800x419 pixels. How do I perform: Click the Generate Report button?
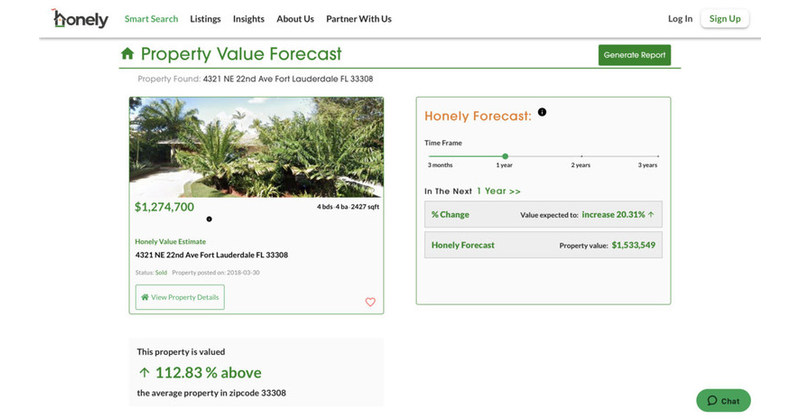[x=634, y=55]
